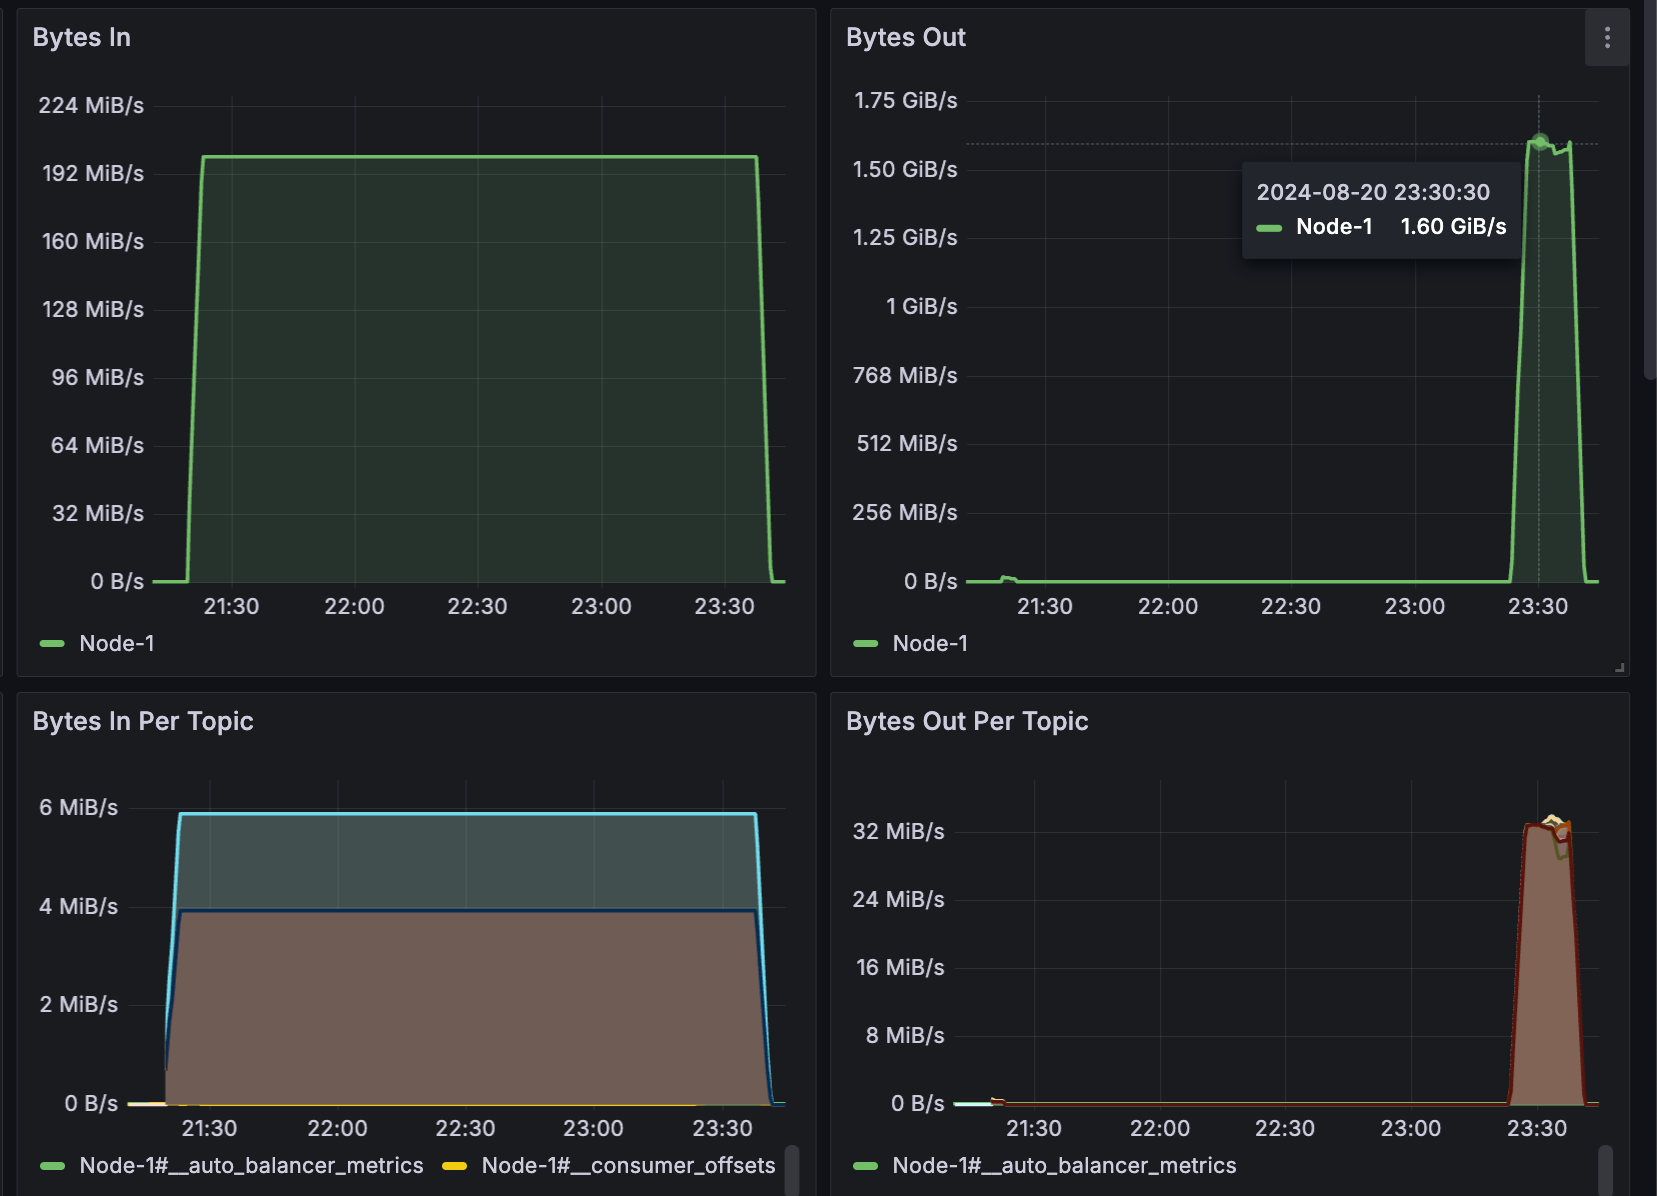The height and width of the screenshot is (1196, 1657).
Task: Toggle Node-1 series label in Bytes In legend
Action: pos(117,644)
